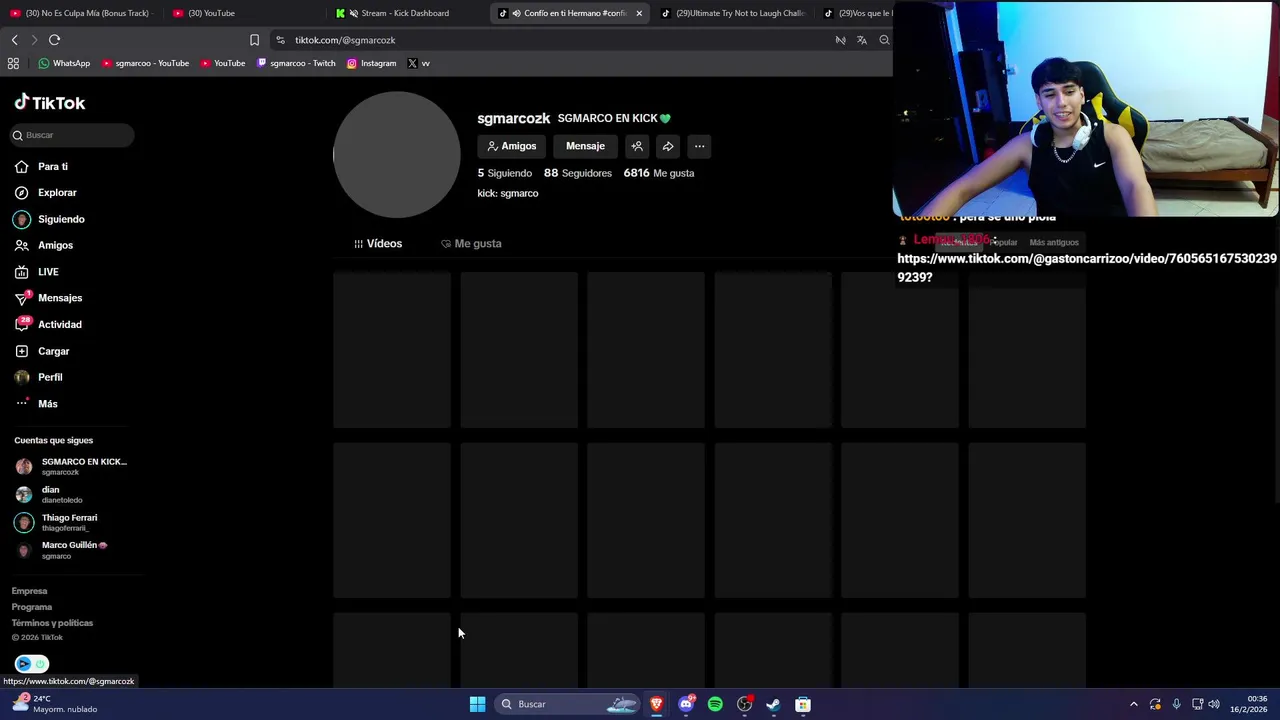Open the profile three-dots options menu
The width and height of the screenshot is (1280, 720).
pos(699,146)
